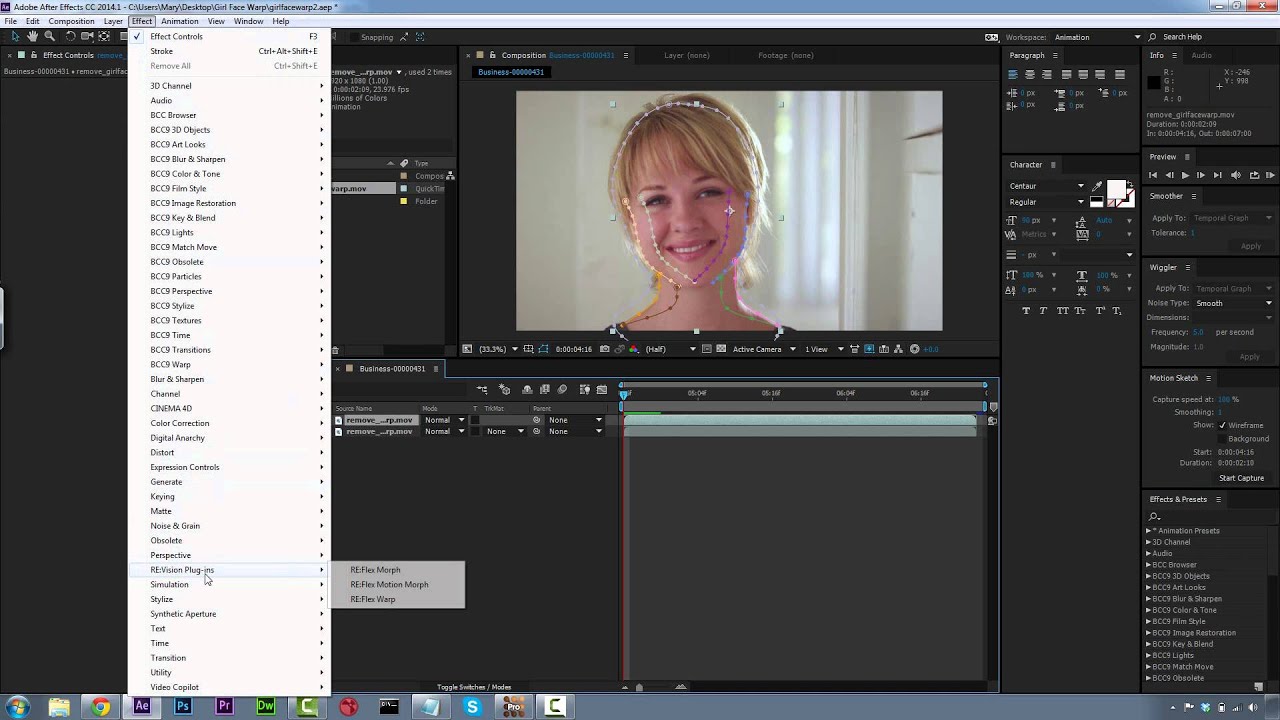Toggle Background checkbox in Motion Sketch
The width and height of the screenshot is (1280, 720).
1222,439
